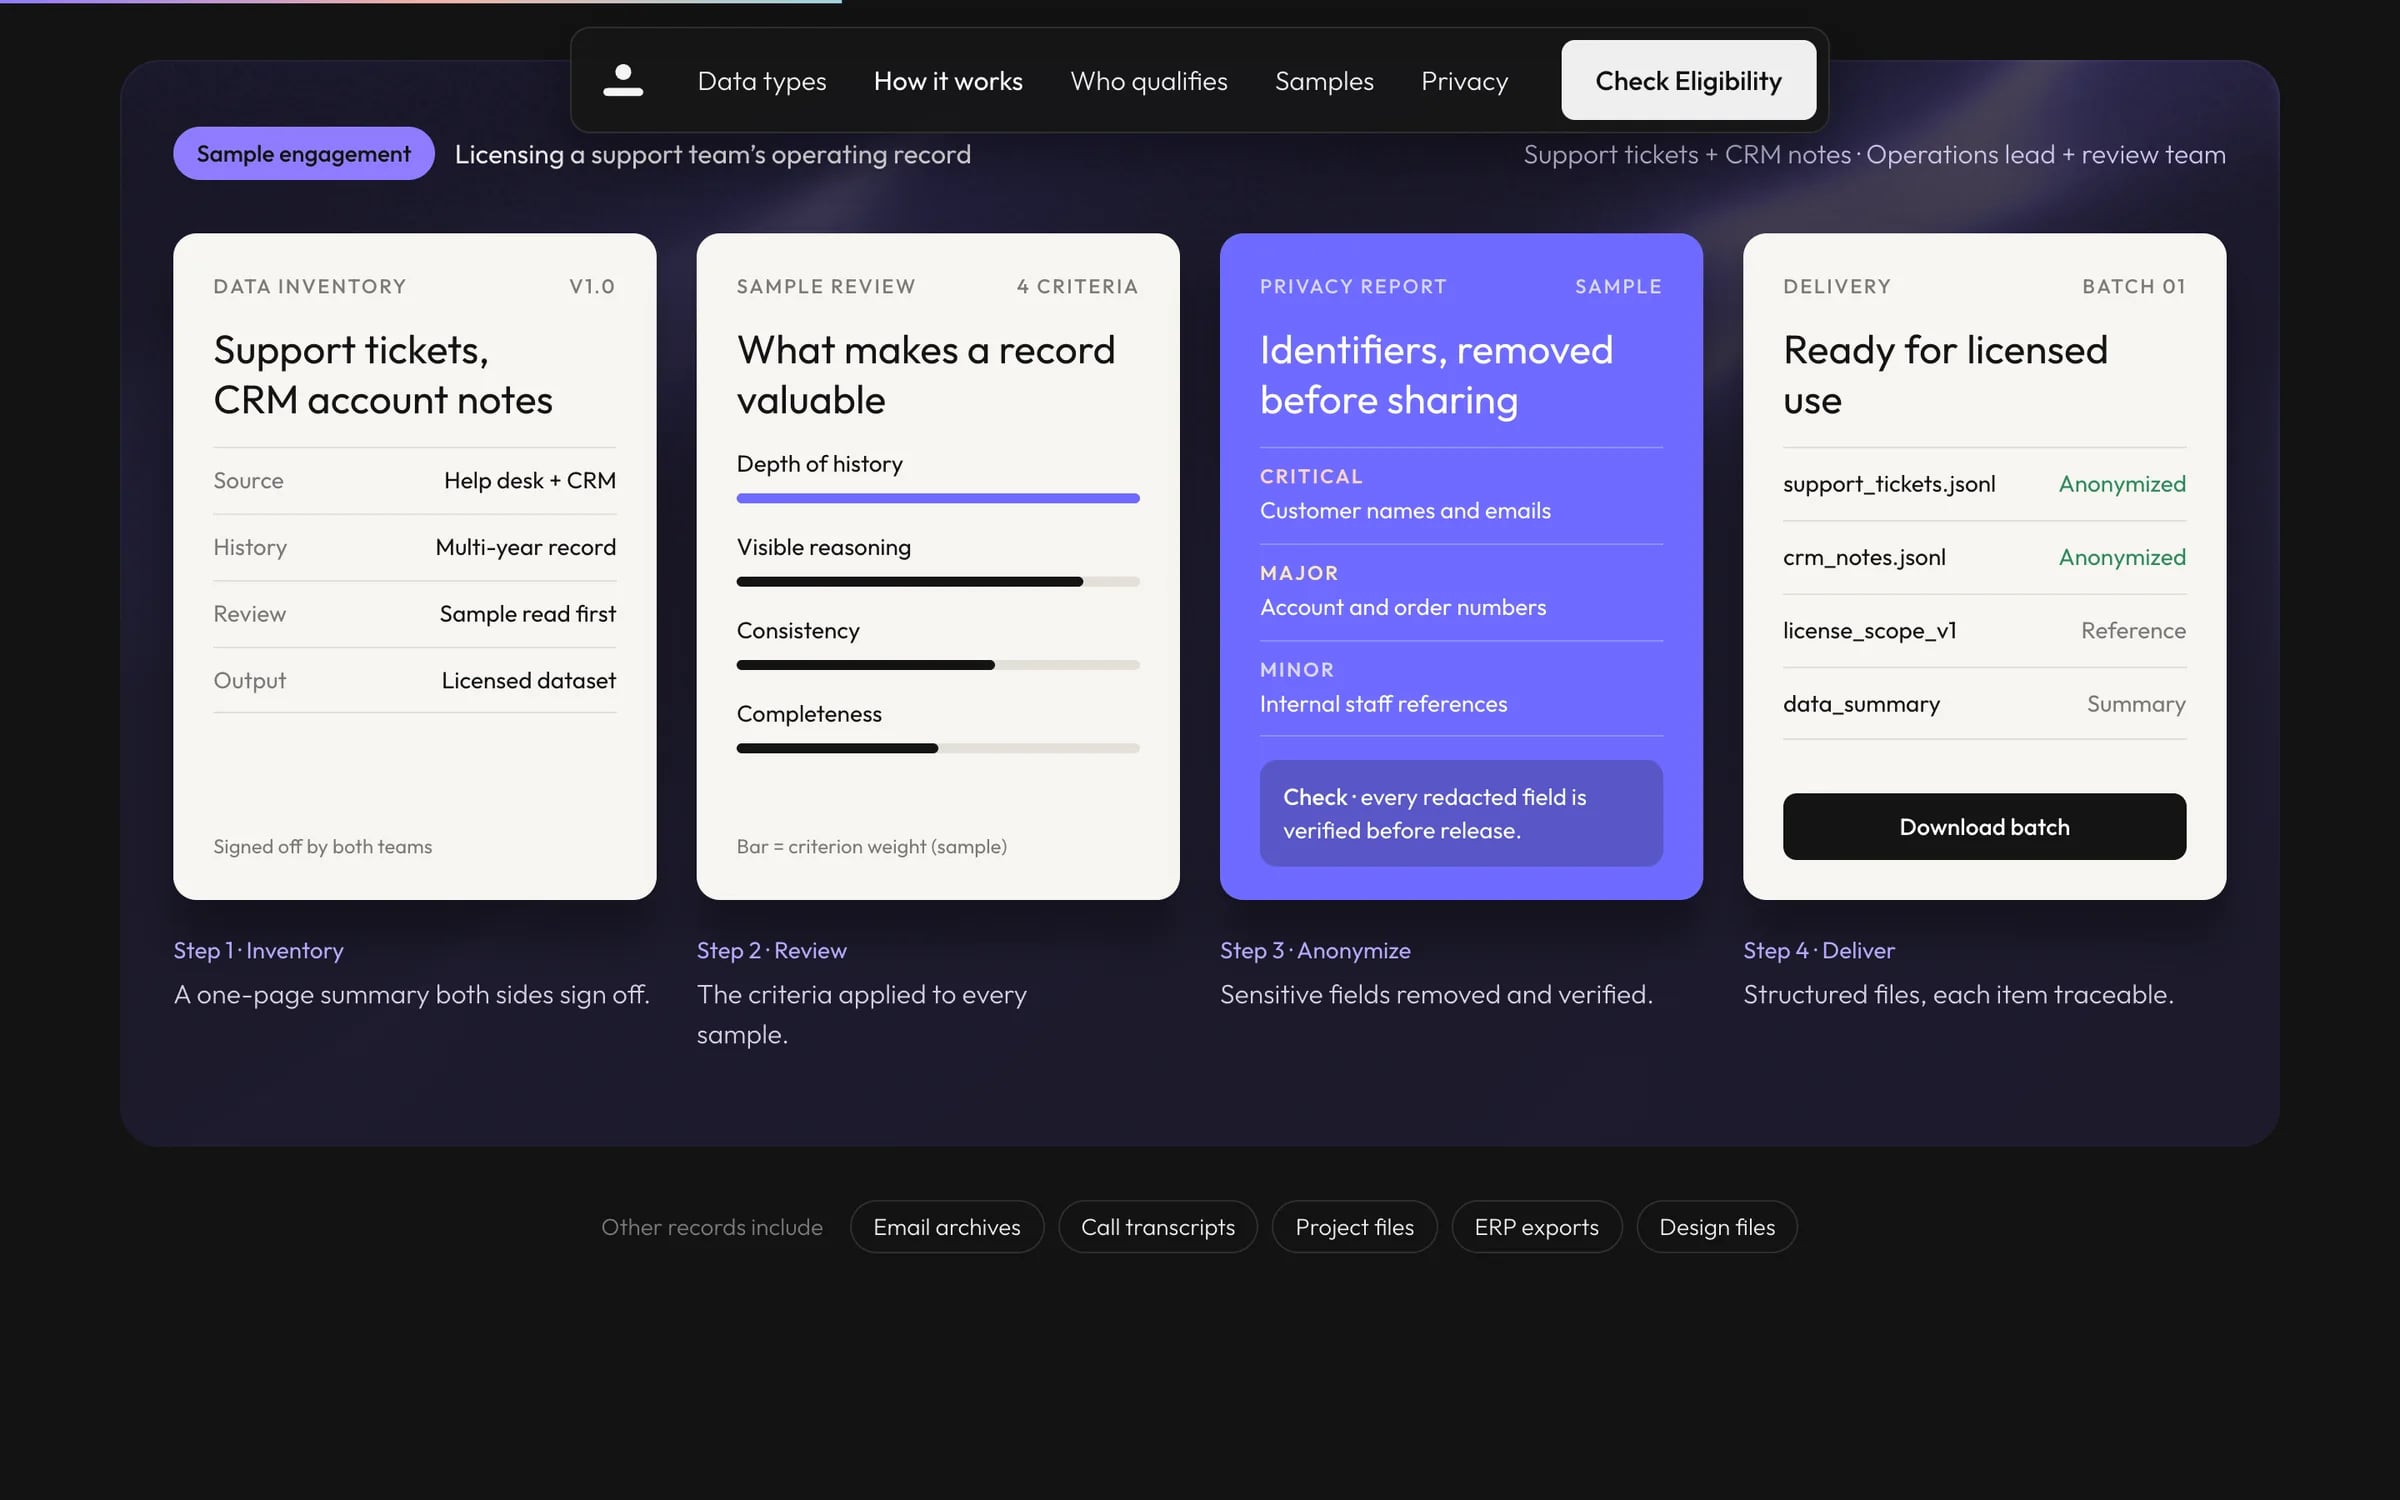Viewport: 2400px width, 1500px height.
Task: Click the Depth of history progress bar
Action: click(x=938, y=498)
